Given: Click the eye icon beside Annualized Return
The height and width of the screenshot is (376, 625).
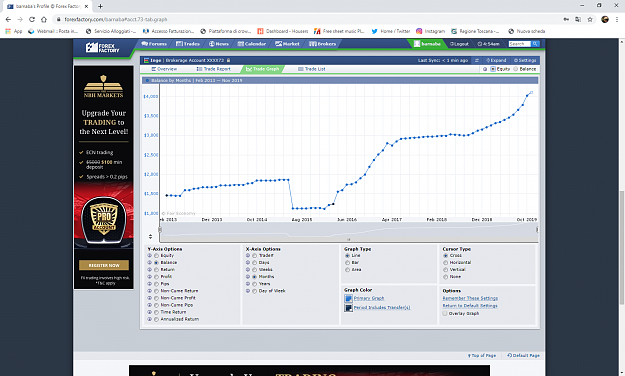Looking at the screenshot, I should click(149, 319).
